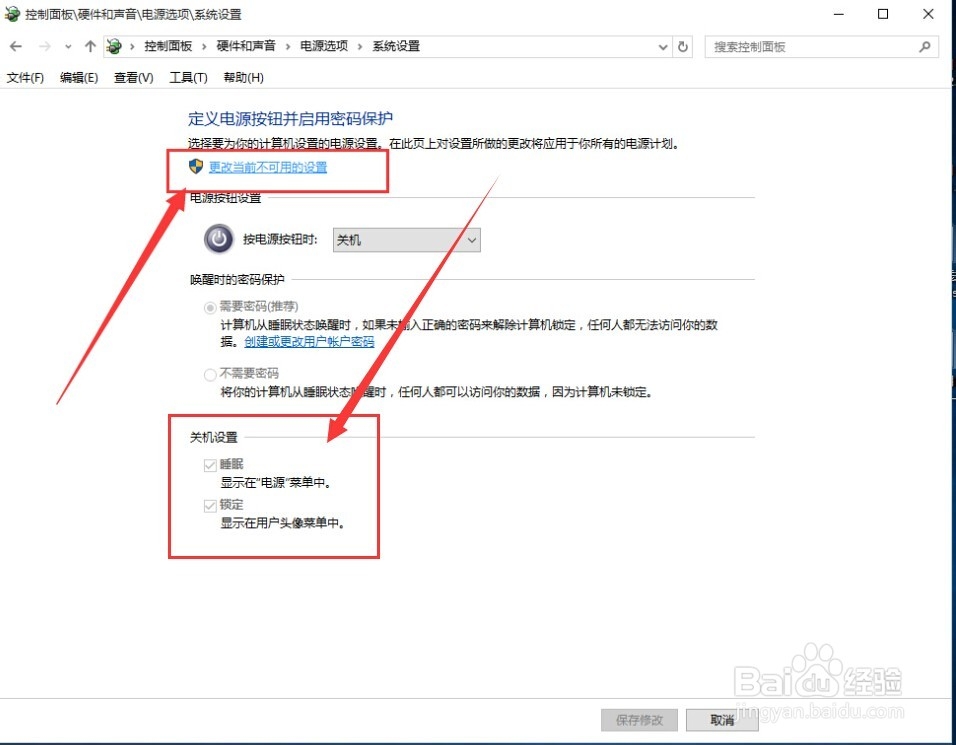956x745 pixels.
Task: Expand the address bar history dropdown
Action: pos(662,46)
